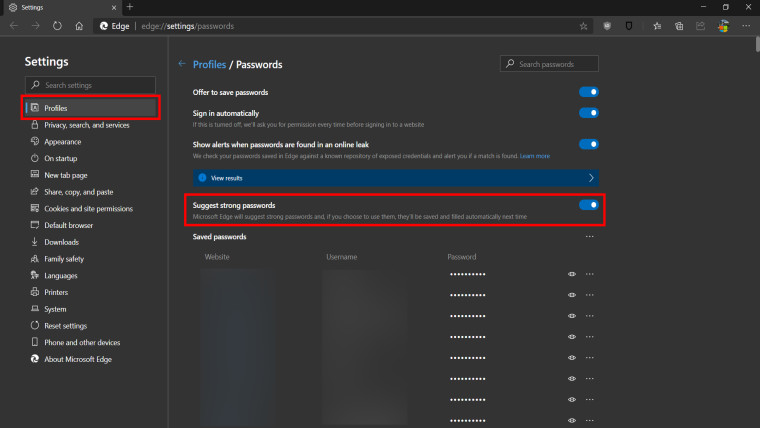Open Cookies and site permissions
The height and width of the screenshot is (428, 760).
coord(88,208)
